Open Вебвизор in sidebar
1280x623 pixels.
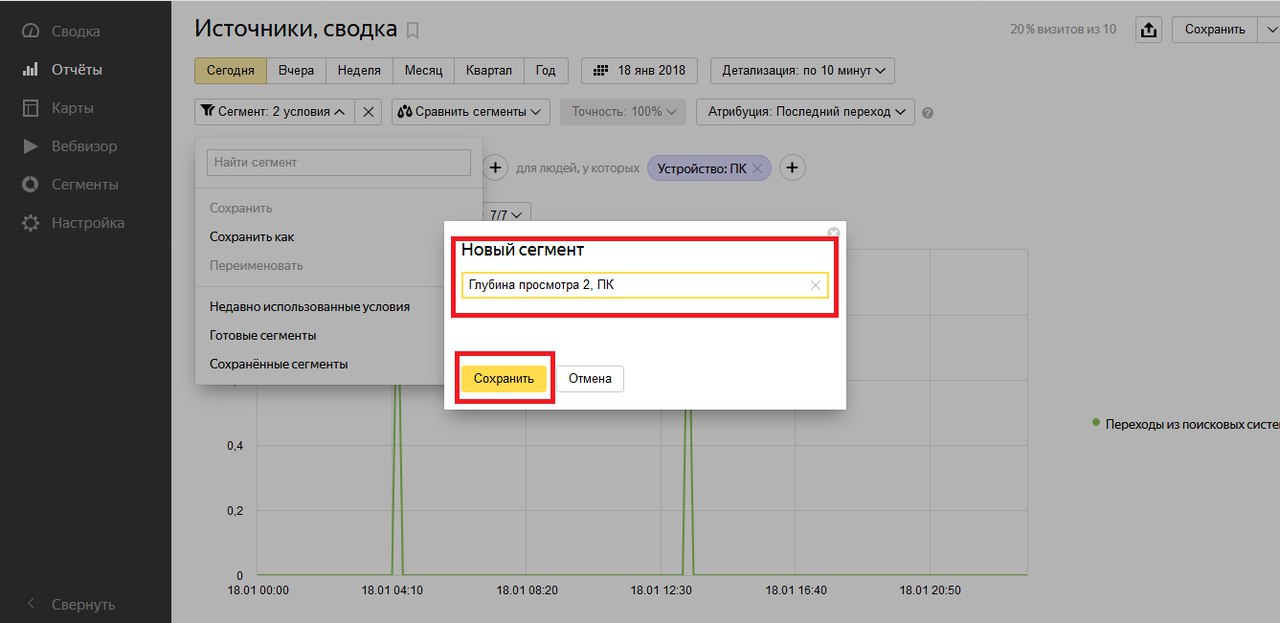tap(84, 146)
